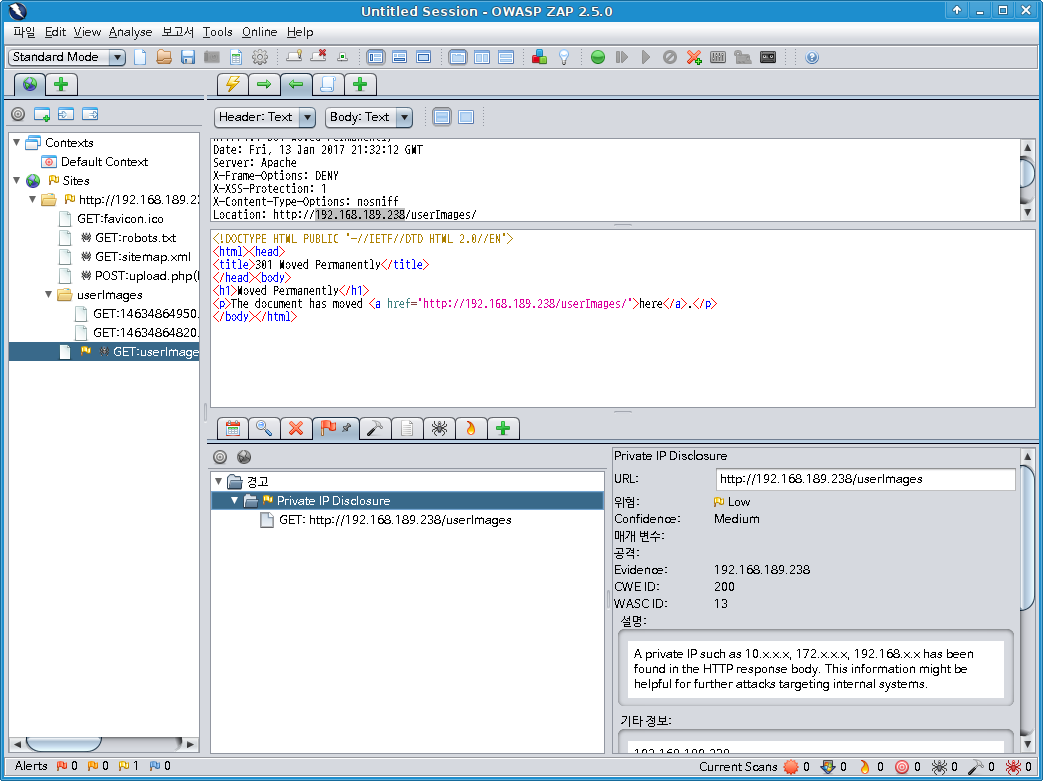Persist session using the floppy disk icon
This screenshot has height=781, width=1043.
tap(188, 57)
